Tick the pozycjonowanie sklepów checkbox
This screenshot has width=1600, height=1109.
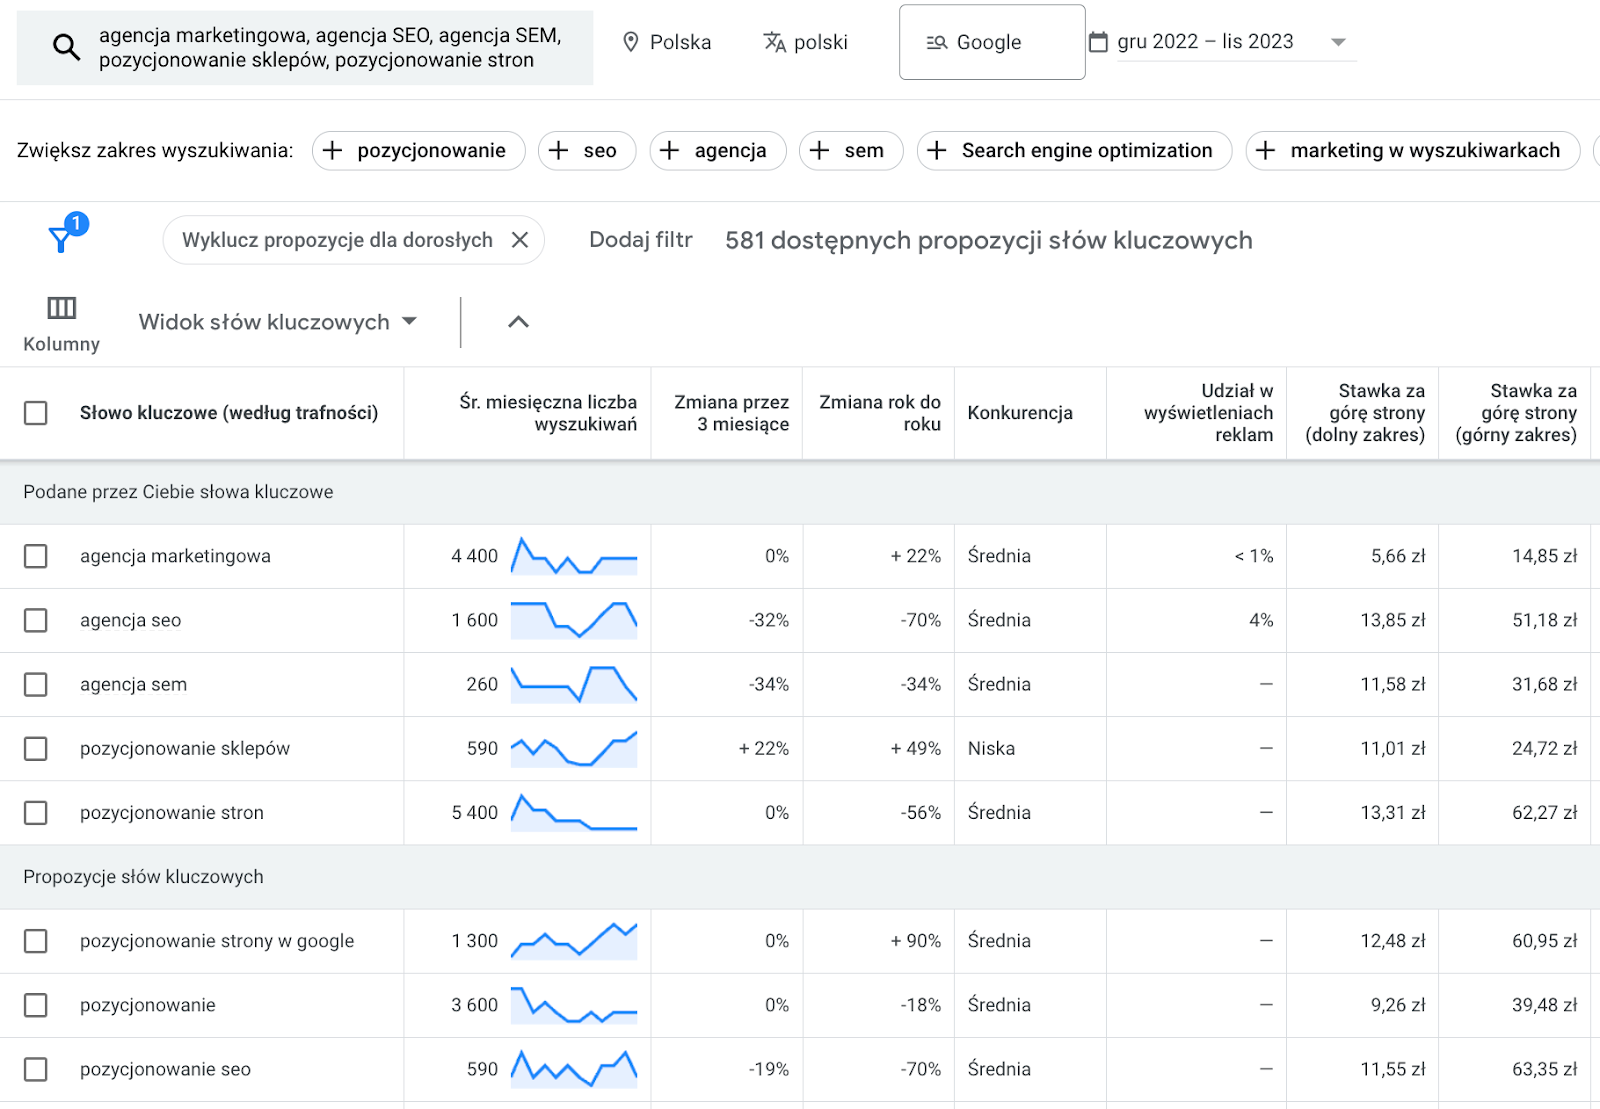[x=36, y=749]
